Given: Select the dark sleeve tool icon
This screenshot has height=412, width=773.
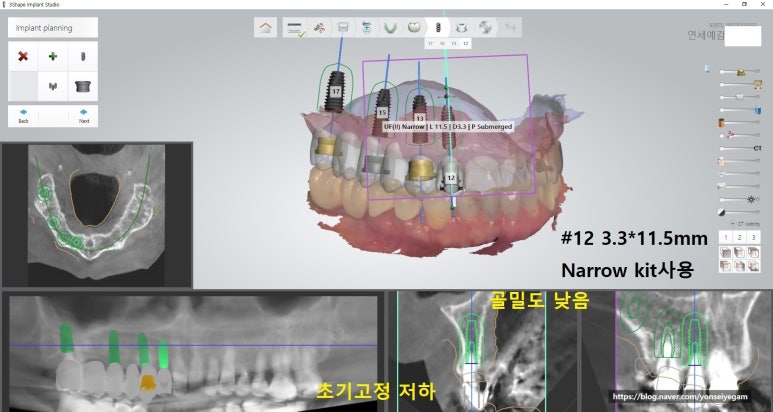Looking at the screenshot, I should coord(83,86).
